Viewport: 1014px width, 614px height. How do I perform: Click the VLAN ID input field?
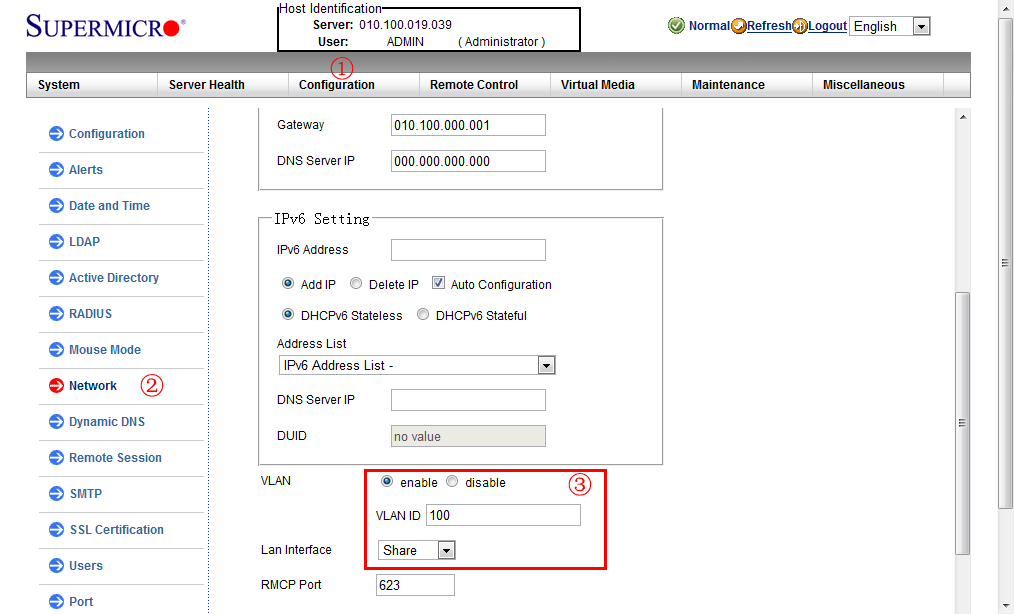tap(504, 515)
